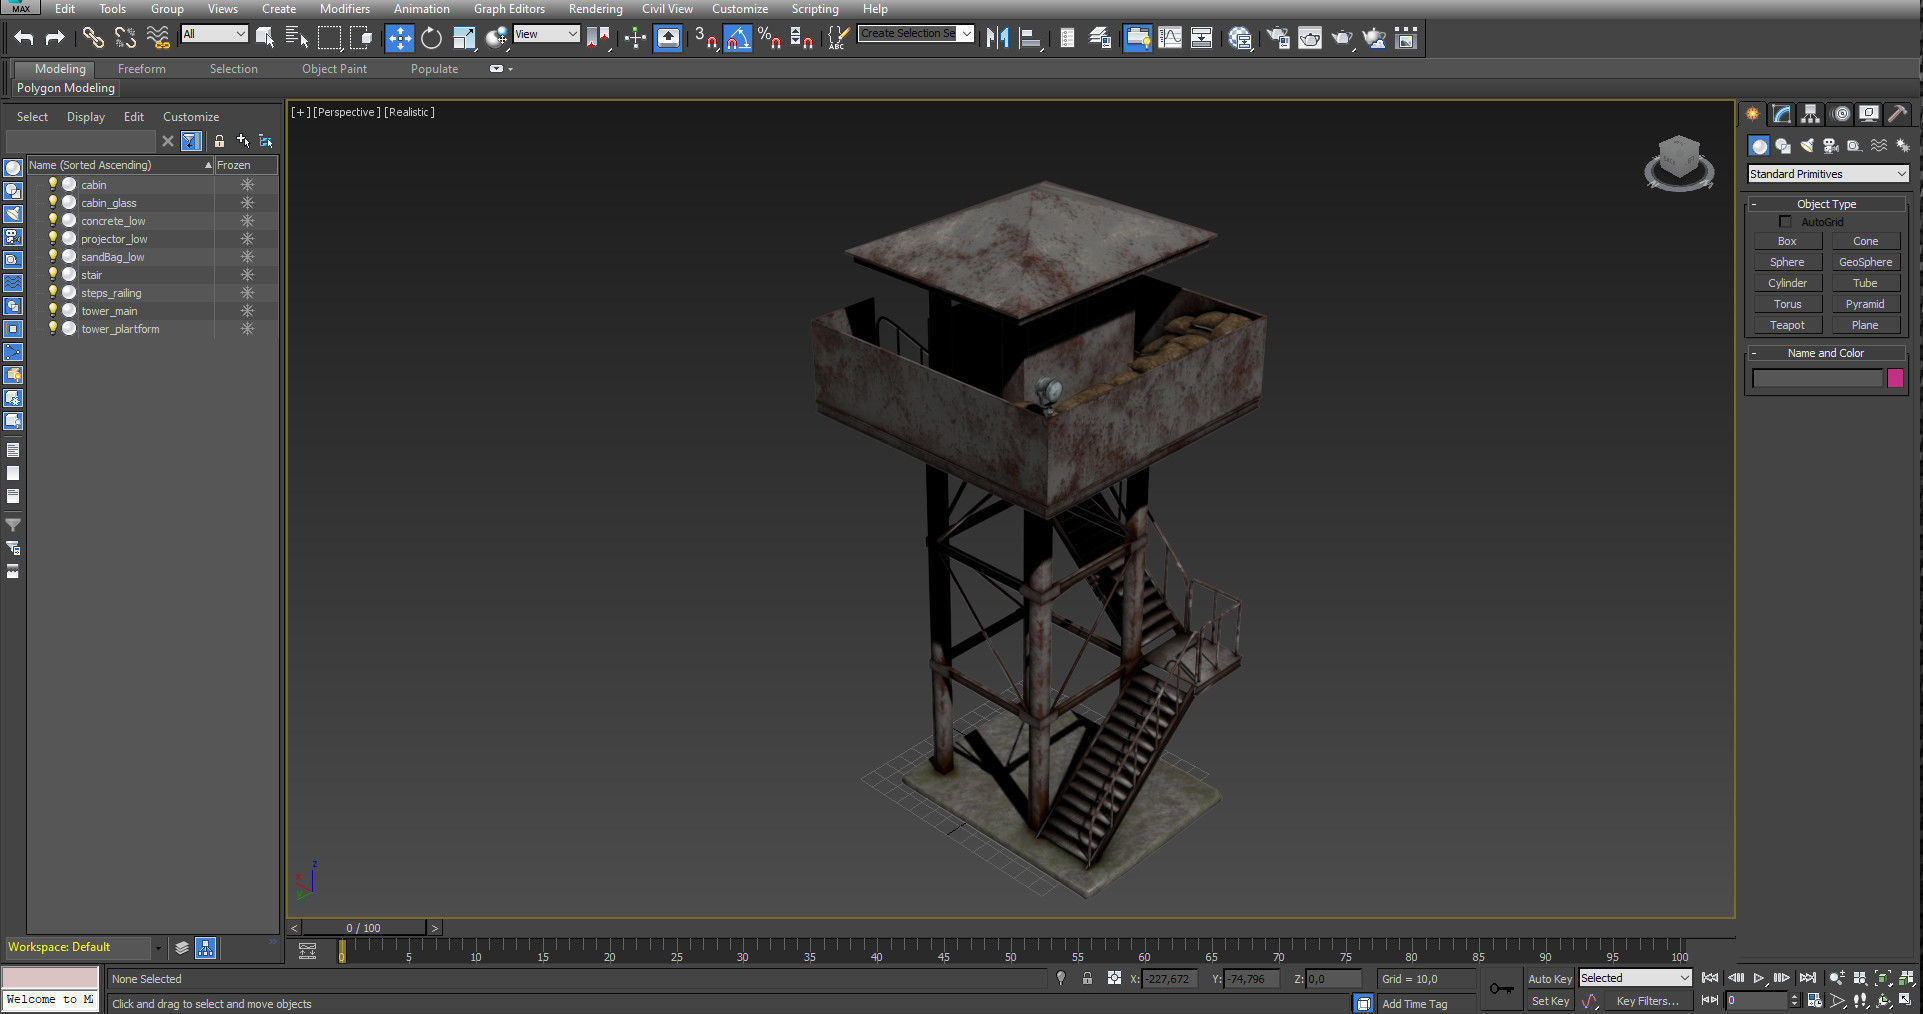
Task: Select the Cameras category icon
Action: point(1831,146)
